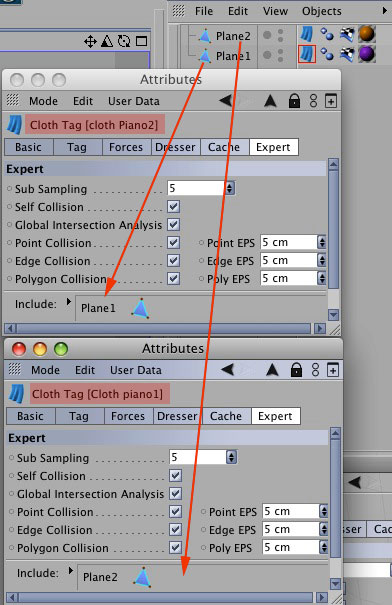392x605 pixels.
Task: Select the Plane1 object in Object Manager
Action: click(x=233, y=56)
